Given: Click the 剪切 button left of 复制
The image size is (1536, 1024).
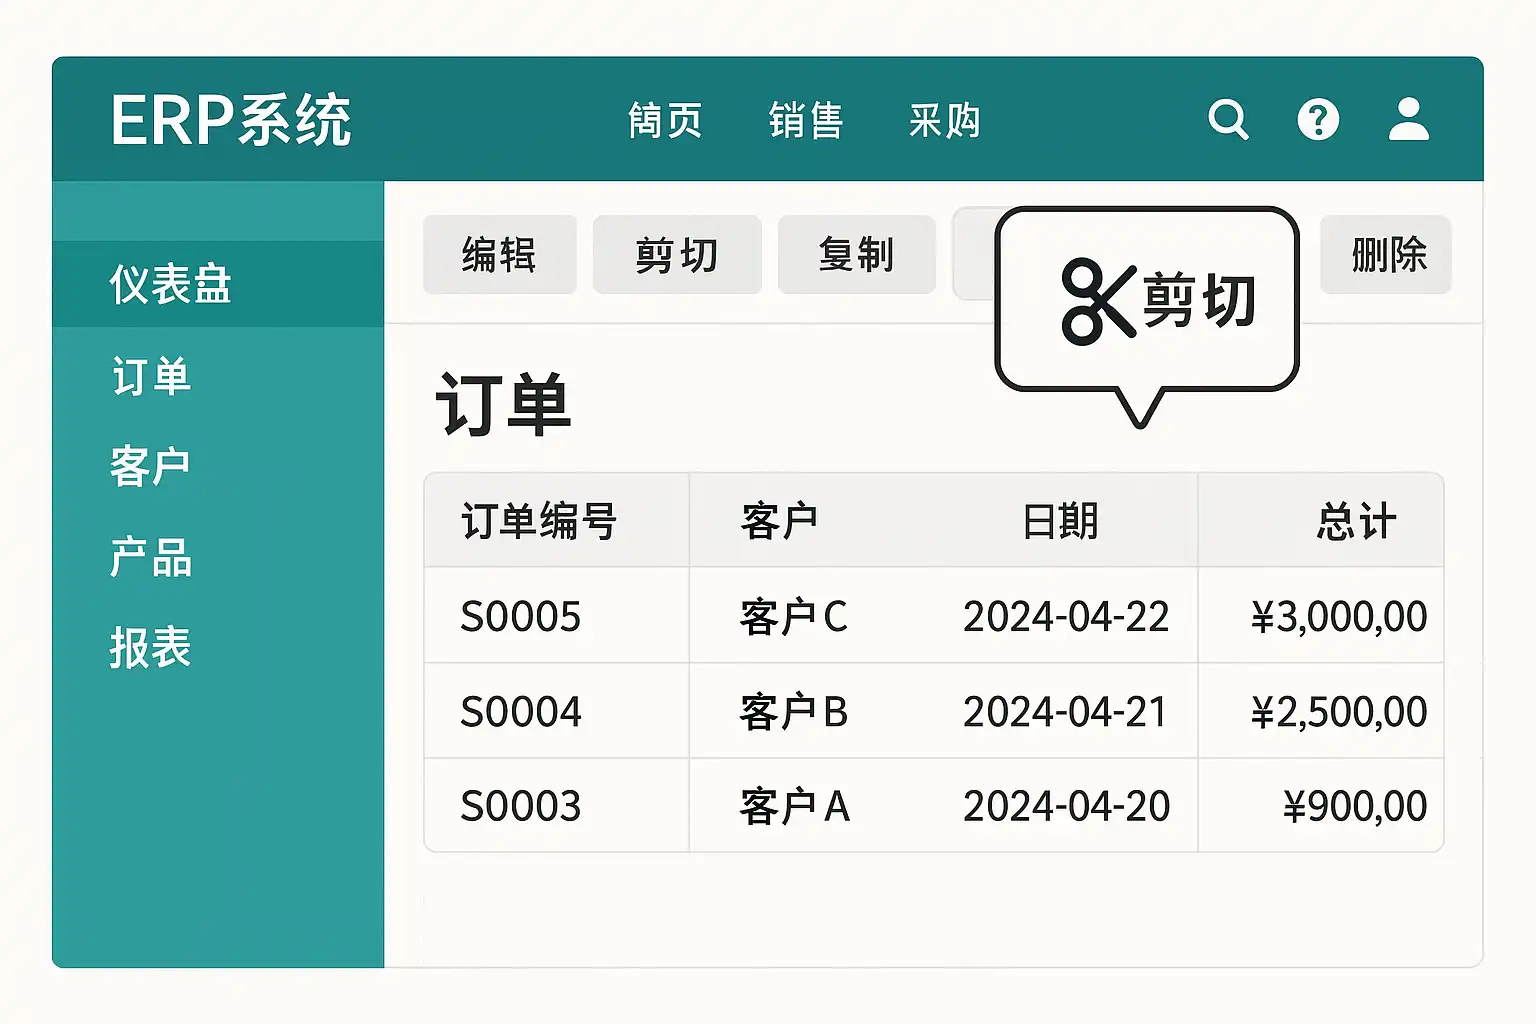Looking at the screenshot, I should point(677,255).
